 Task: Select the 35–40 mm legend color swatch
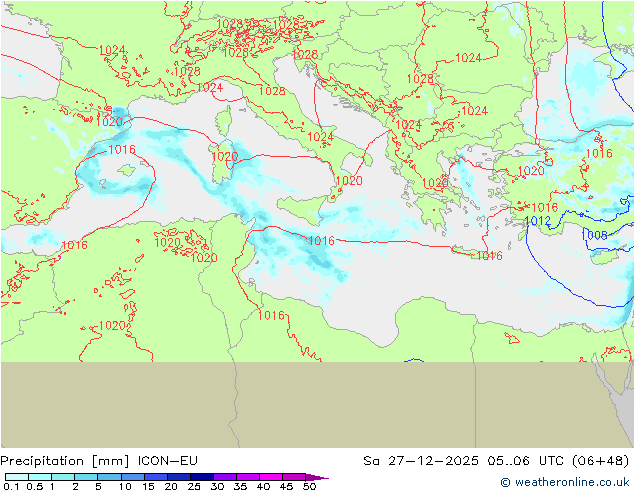[x=247, y=477]
